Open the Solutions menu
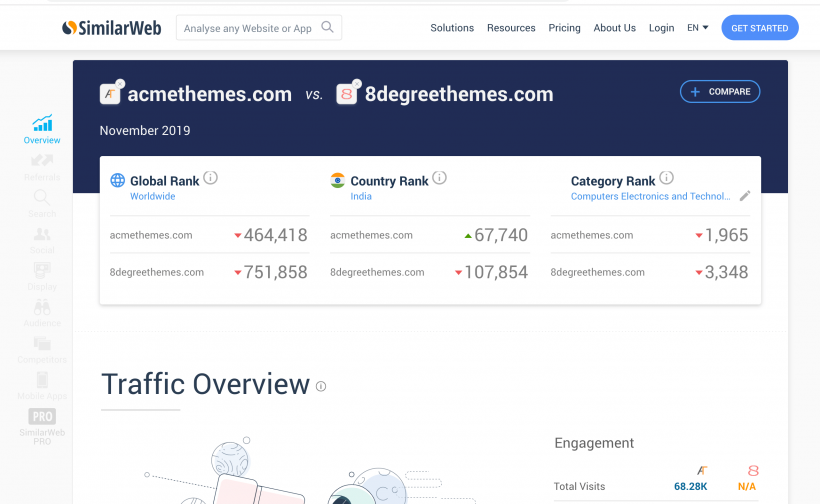 pos(452,28)
